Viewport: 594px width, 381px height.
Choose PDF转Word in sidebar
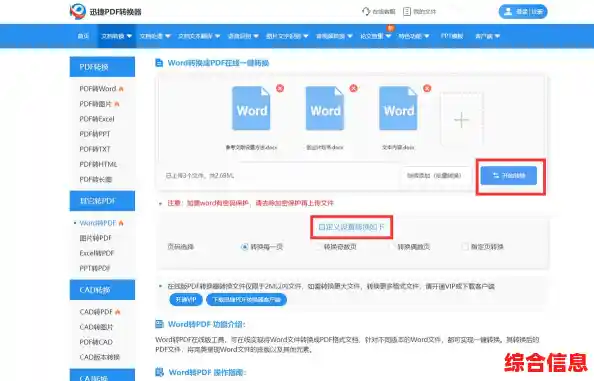pyautogui.click(x=98, y=89)
